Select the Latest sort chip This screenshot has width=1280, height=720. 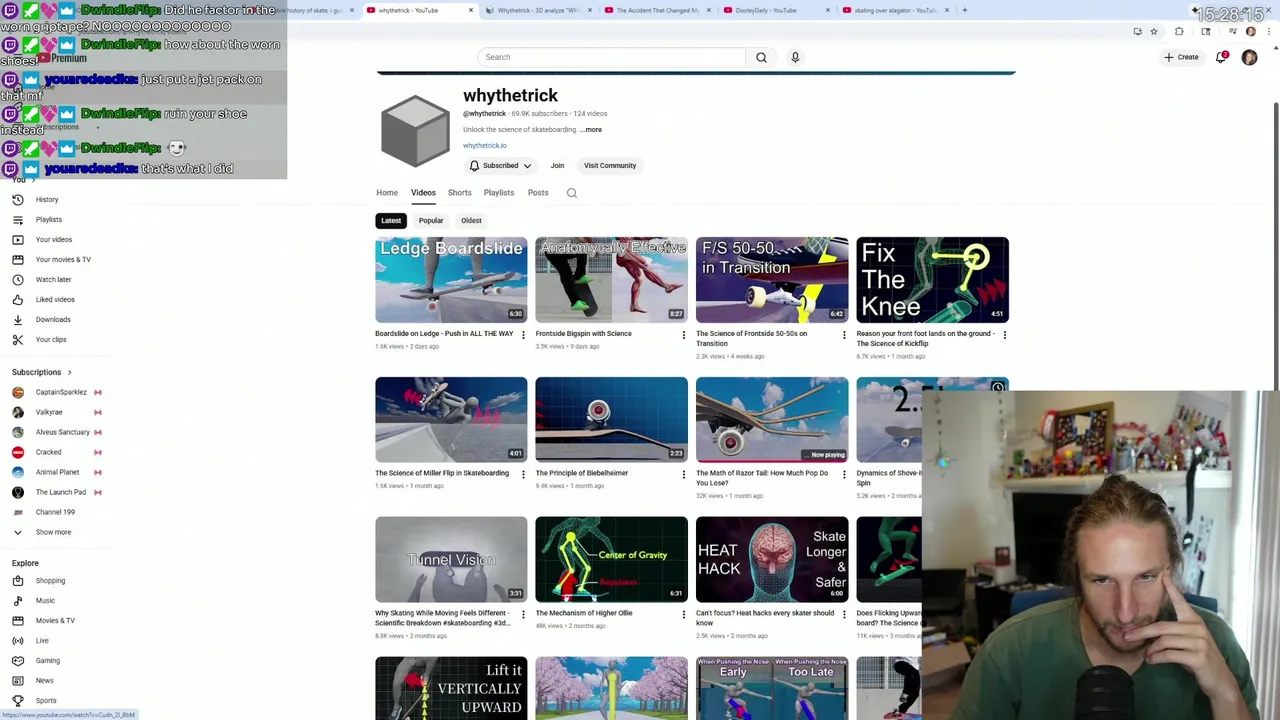click(391, 221)
